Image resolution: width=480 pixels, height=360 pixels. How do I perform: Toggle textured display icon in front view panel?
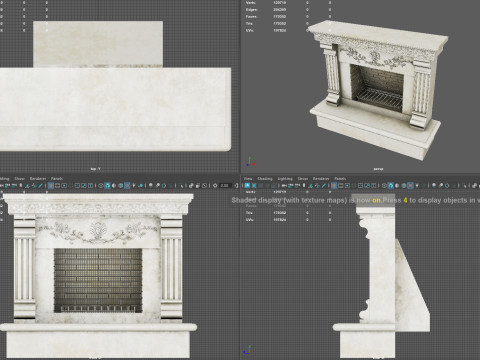click(x=127, y=185)
